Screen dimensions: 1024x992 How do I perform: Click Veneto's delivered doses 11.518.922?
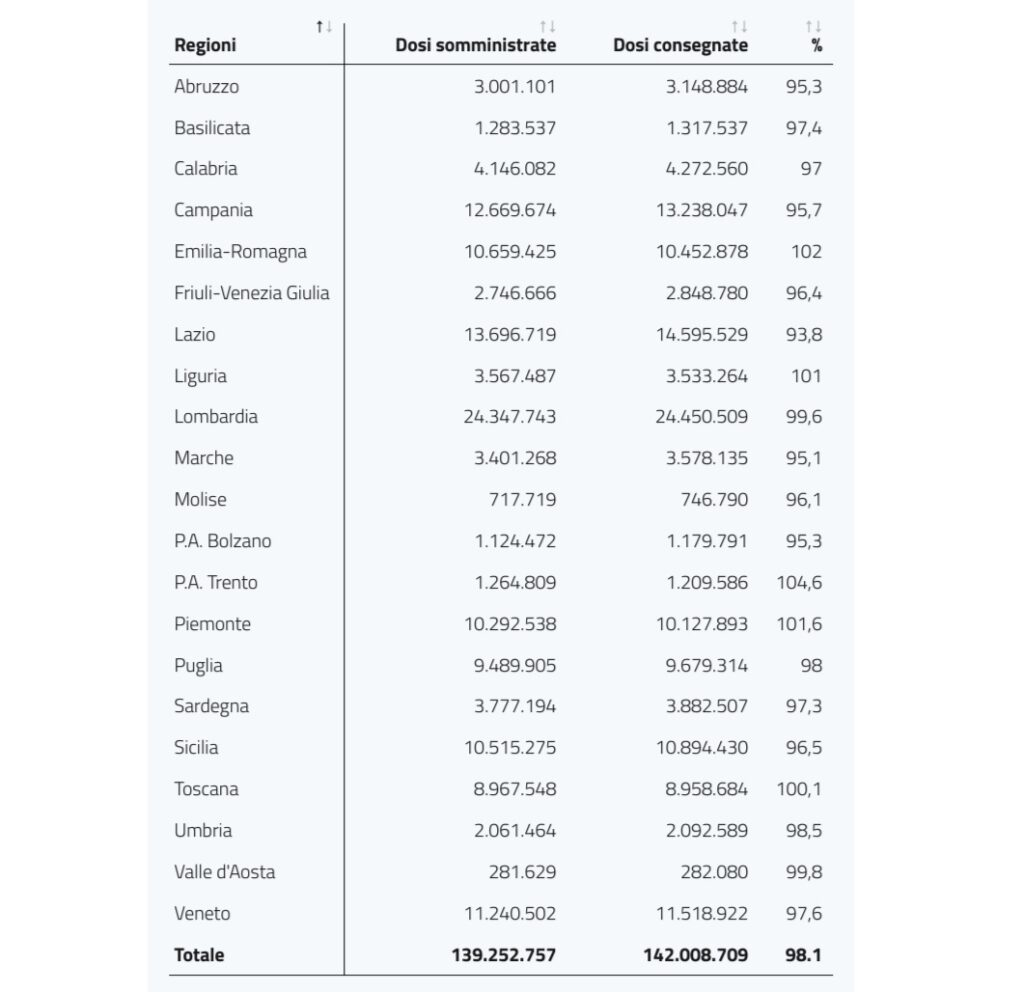[x=702, y=913]
